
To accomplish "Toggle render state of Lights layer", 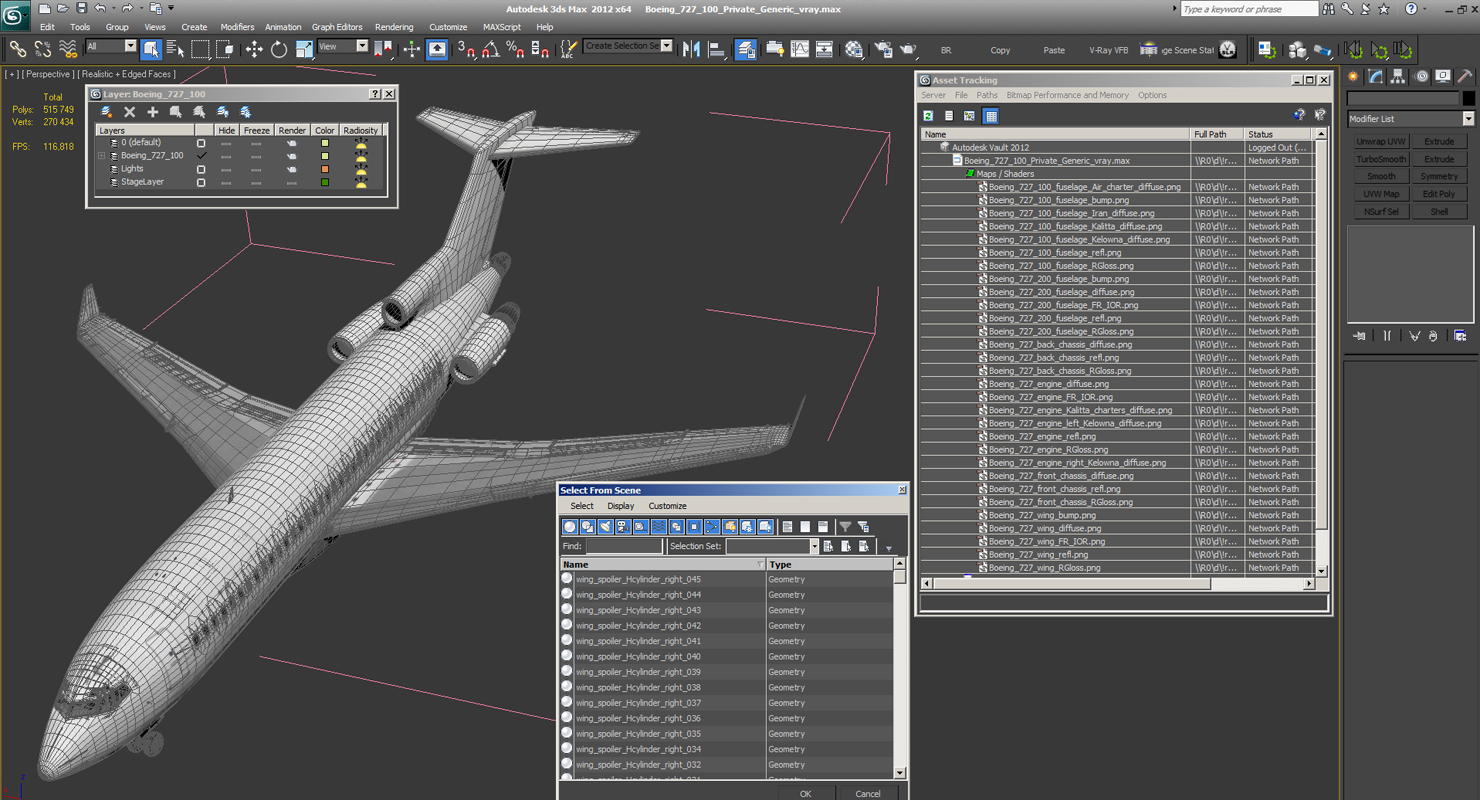I will click(x=292, y=169).
